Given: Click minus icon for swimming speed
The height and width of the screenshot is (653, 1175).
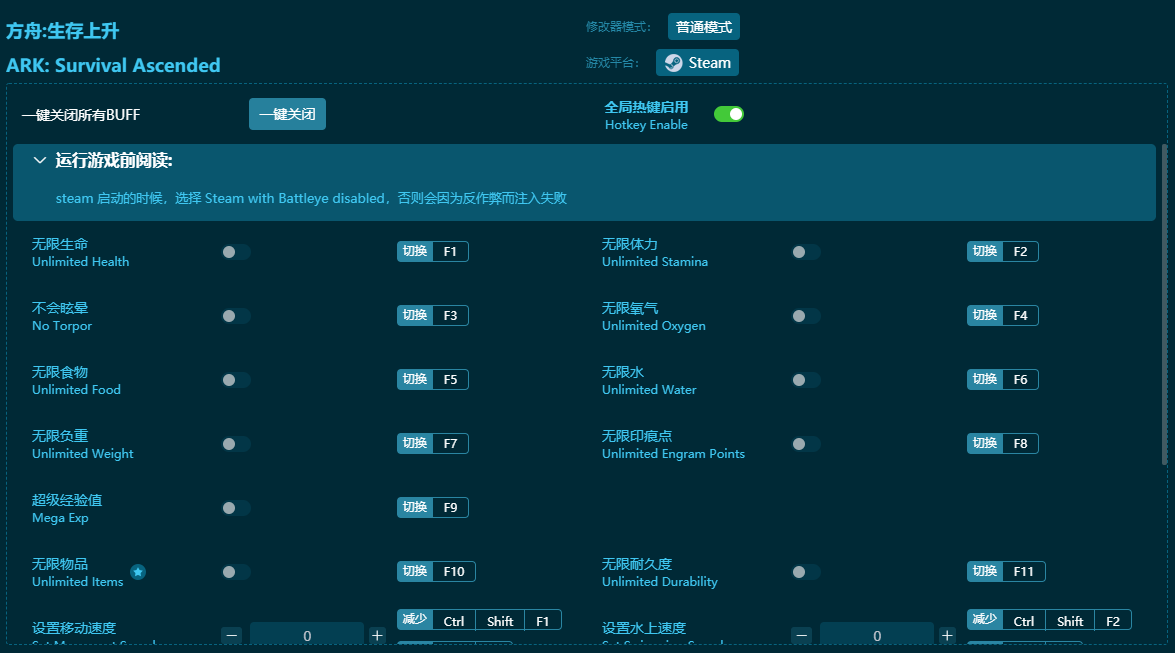Looking at the screenshot, I should (801, 635).
